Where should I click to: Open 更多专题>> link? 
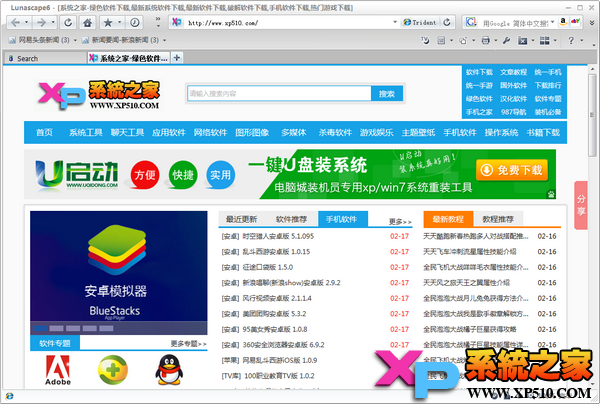188,344
